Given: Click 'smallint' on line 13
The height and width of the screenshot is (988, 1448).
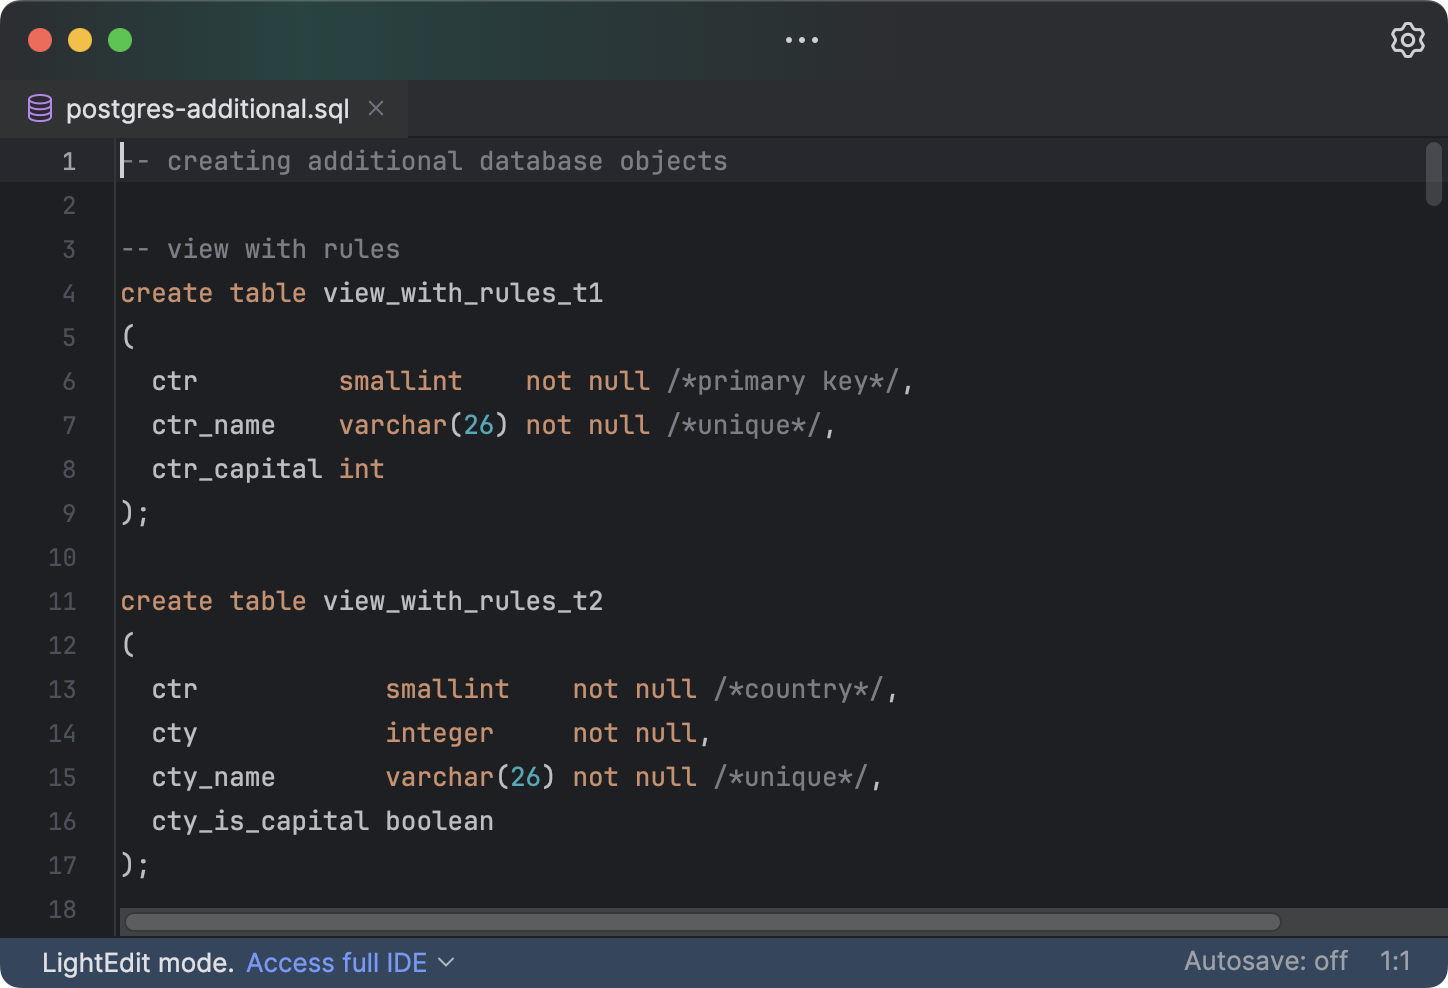Looking at the screenshot, I should point(447,689).
